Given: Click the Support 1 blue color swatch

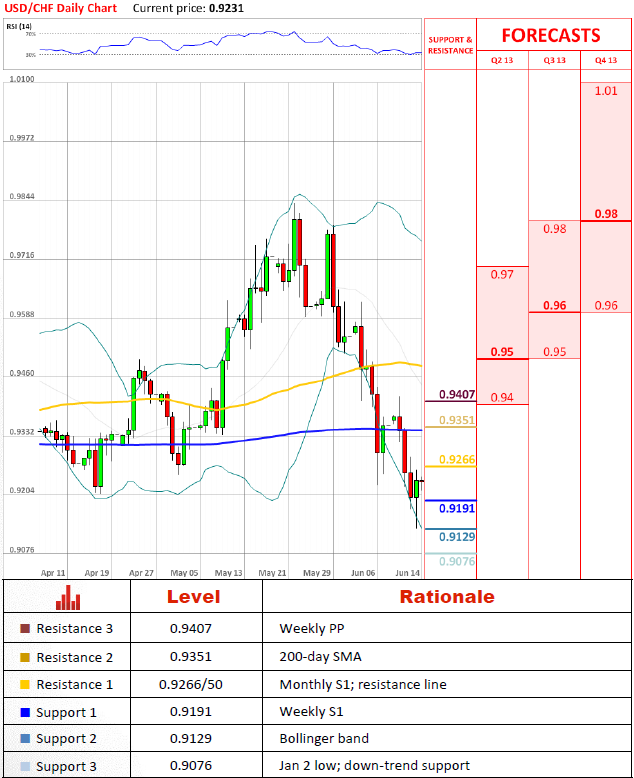Looking at the screenshot, I should pos(25,712).
